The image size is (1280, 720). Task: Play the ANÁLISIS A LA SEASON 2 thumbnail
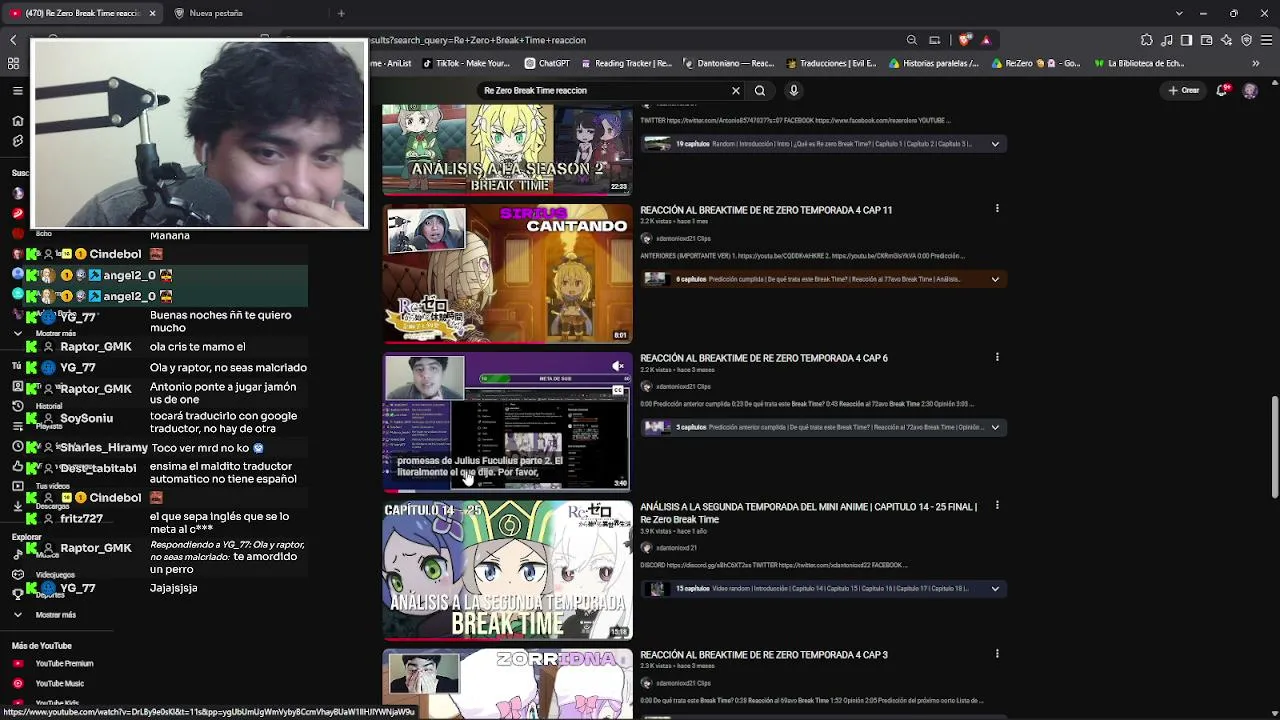pyautogui.click(x=507, y=150)
